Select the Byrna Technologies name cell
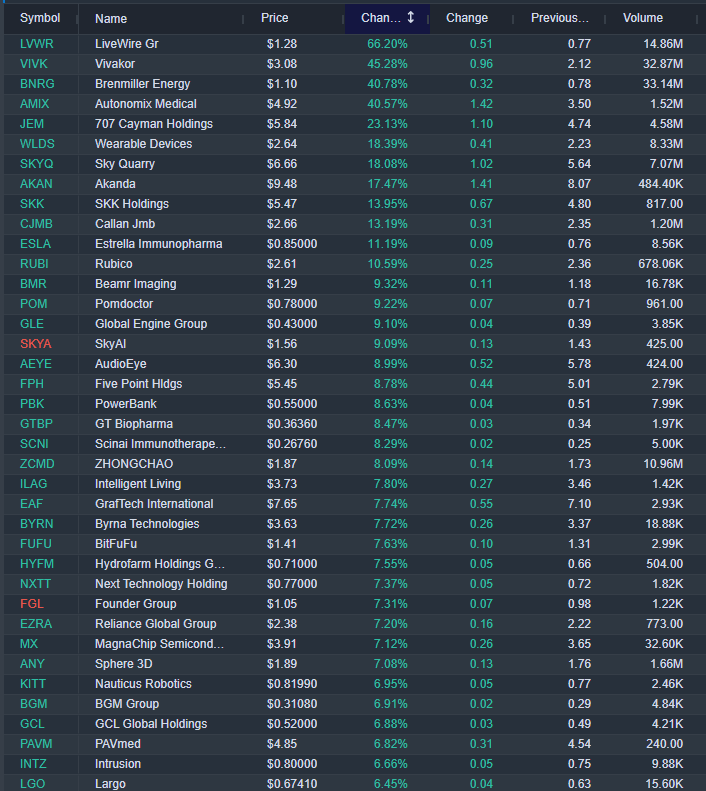The width and height of the screenshot is (706, 791). 147,524
